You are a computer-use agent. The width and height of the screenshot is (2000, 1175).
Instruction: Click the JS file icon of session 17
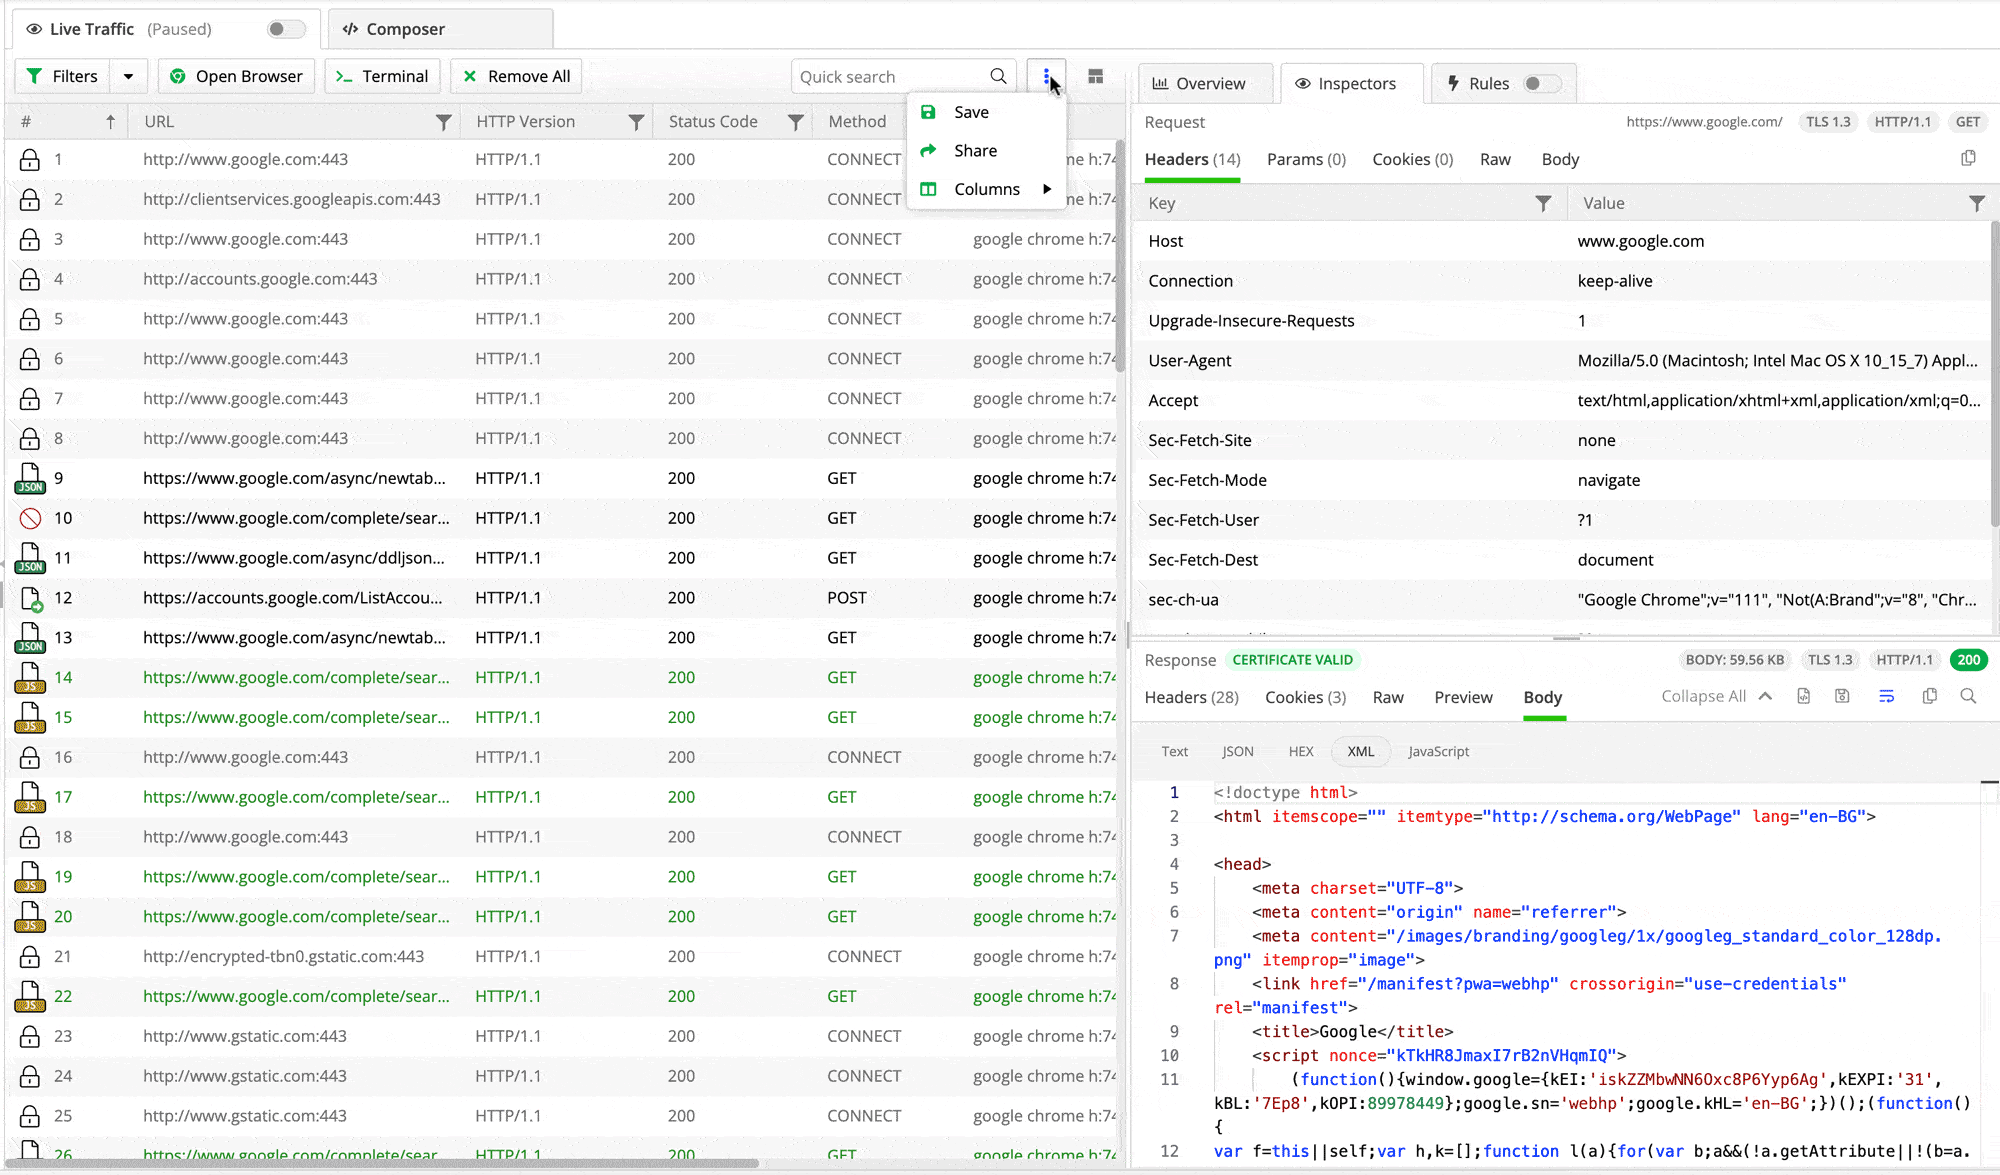click(30, 798)
